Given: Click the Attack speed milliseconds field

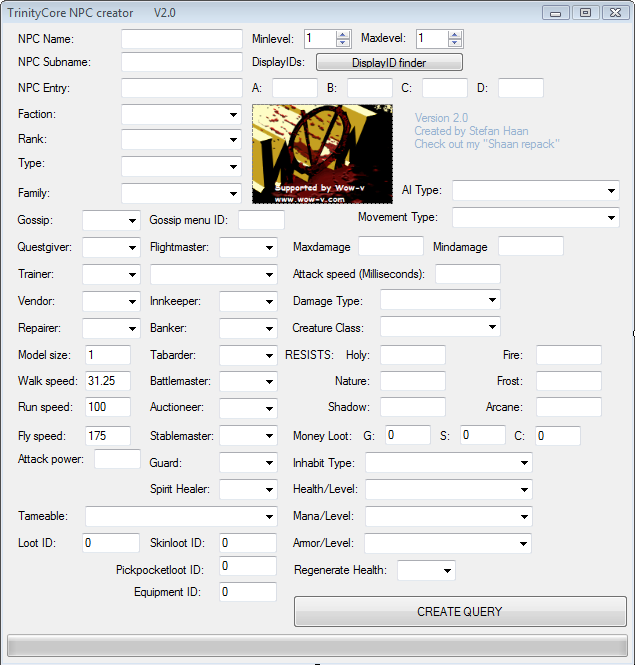Looking at the screenshot, I should tap(468, 274).
